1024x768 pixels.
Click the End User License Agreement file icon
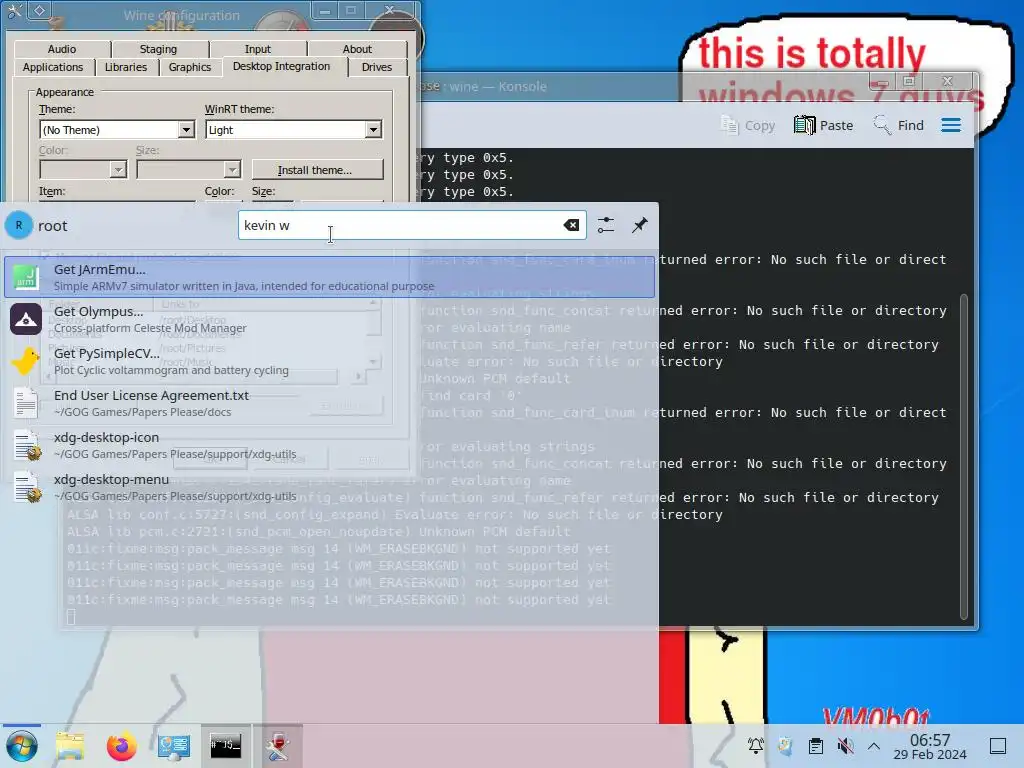coord(26,403)
